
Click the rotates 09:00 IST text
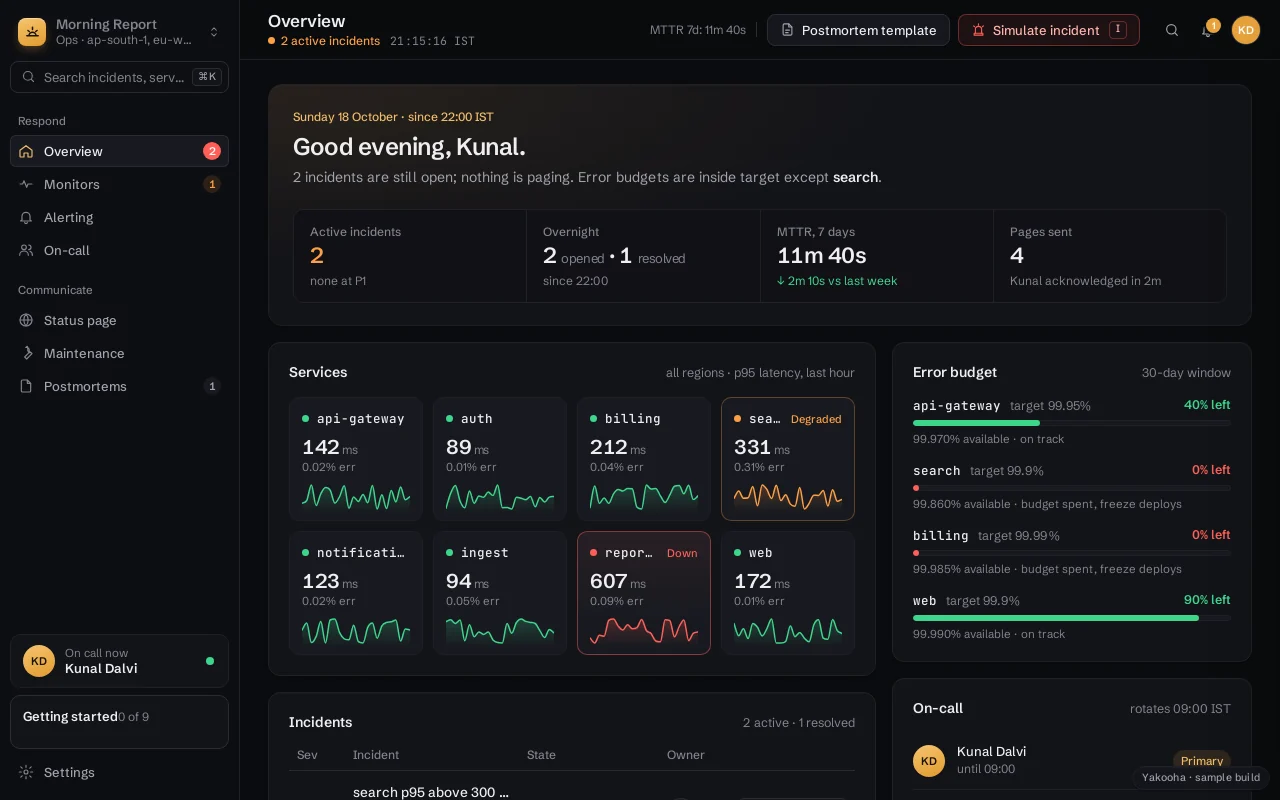pos(1180,708)
